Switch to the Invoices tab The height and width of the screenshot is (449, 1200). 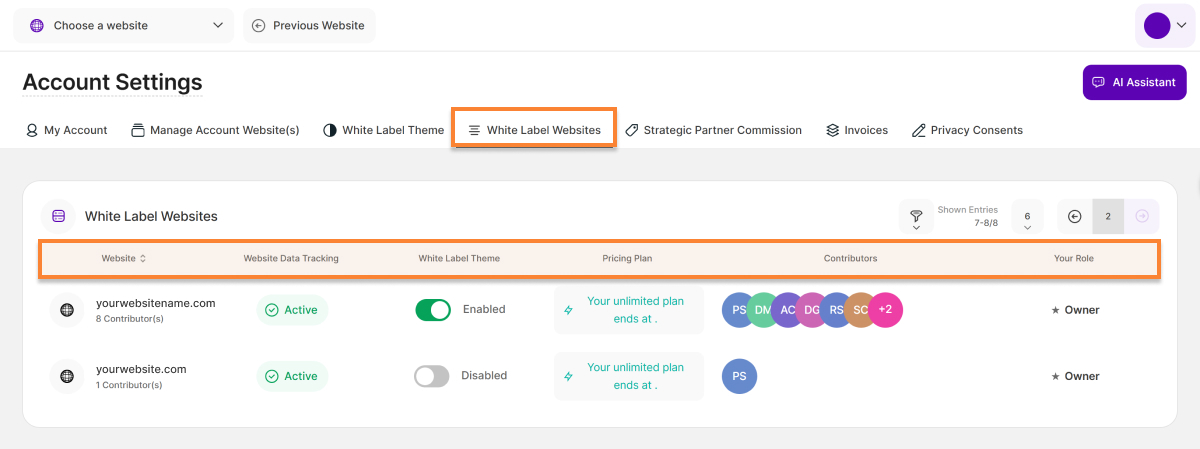coord(856,130)
